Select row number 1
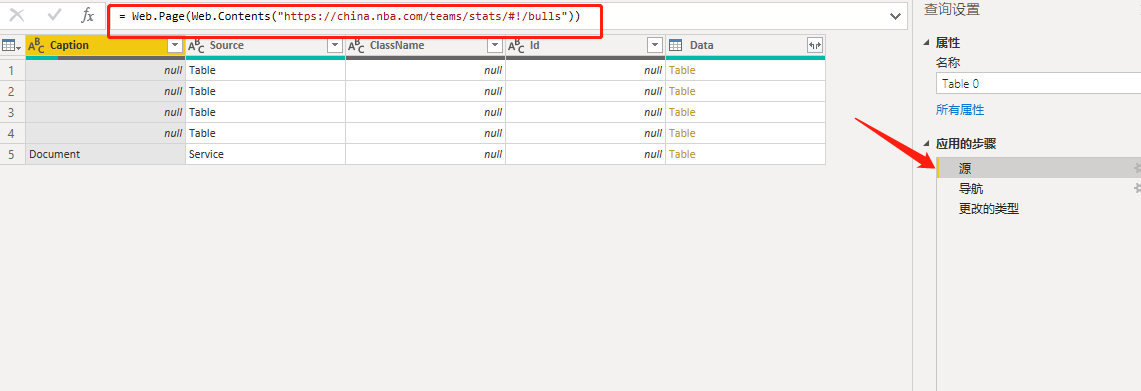 12,71
